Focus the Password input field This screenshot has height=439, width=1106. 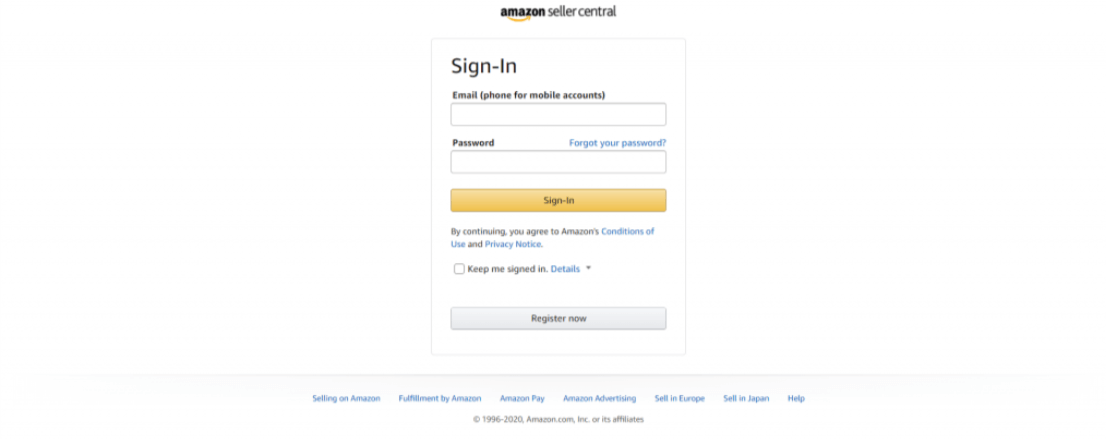pos(558,162)
